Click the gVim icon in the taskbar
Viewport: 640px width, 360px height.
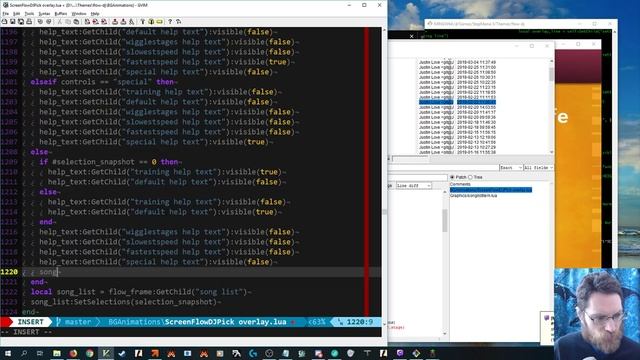pyautogui.click(x=106, y=353)
